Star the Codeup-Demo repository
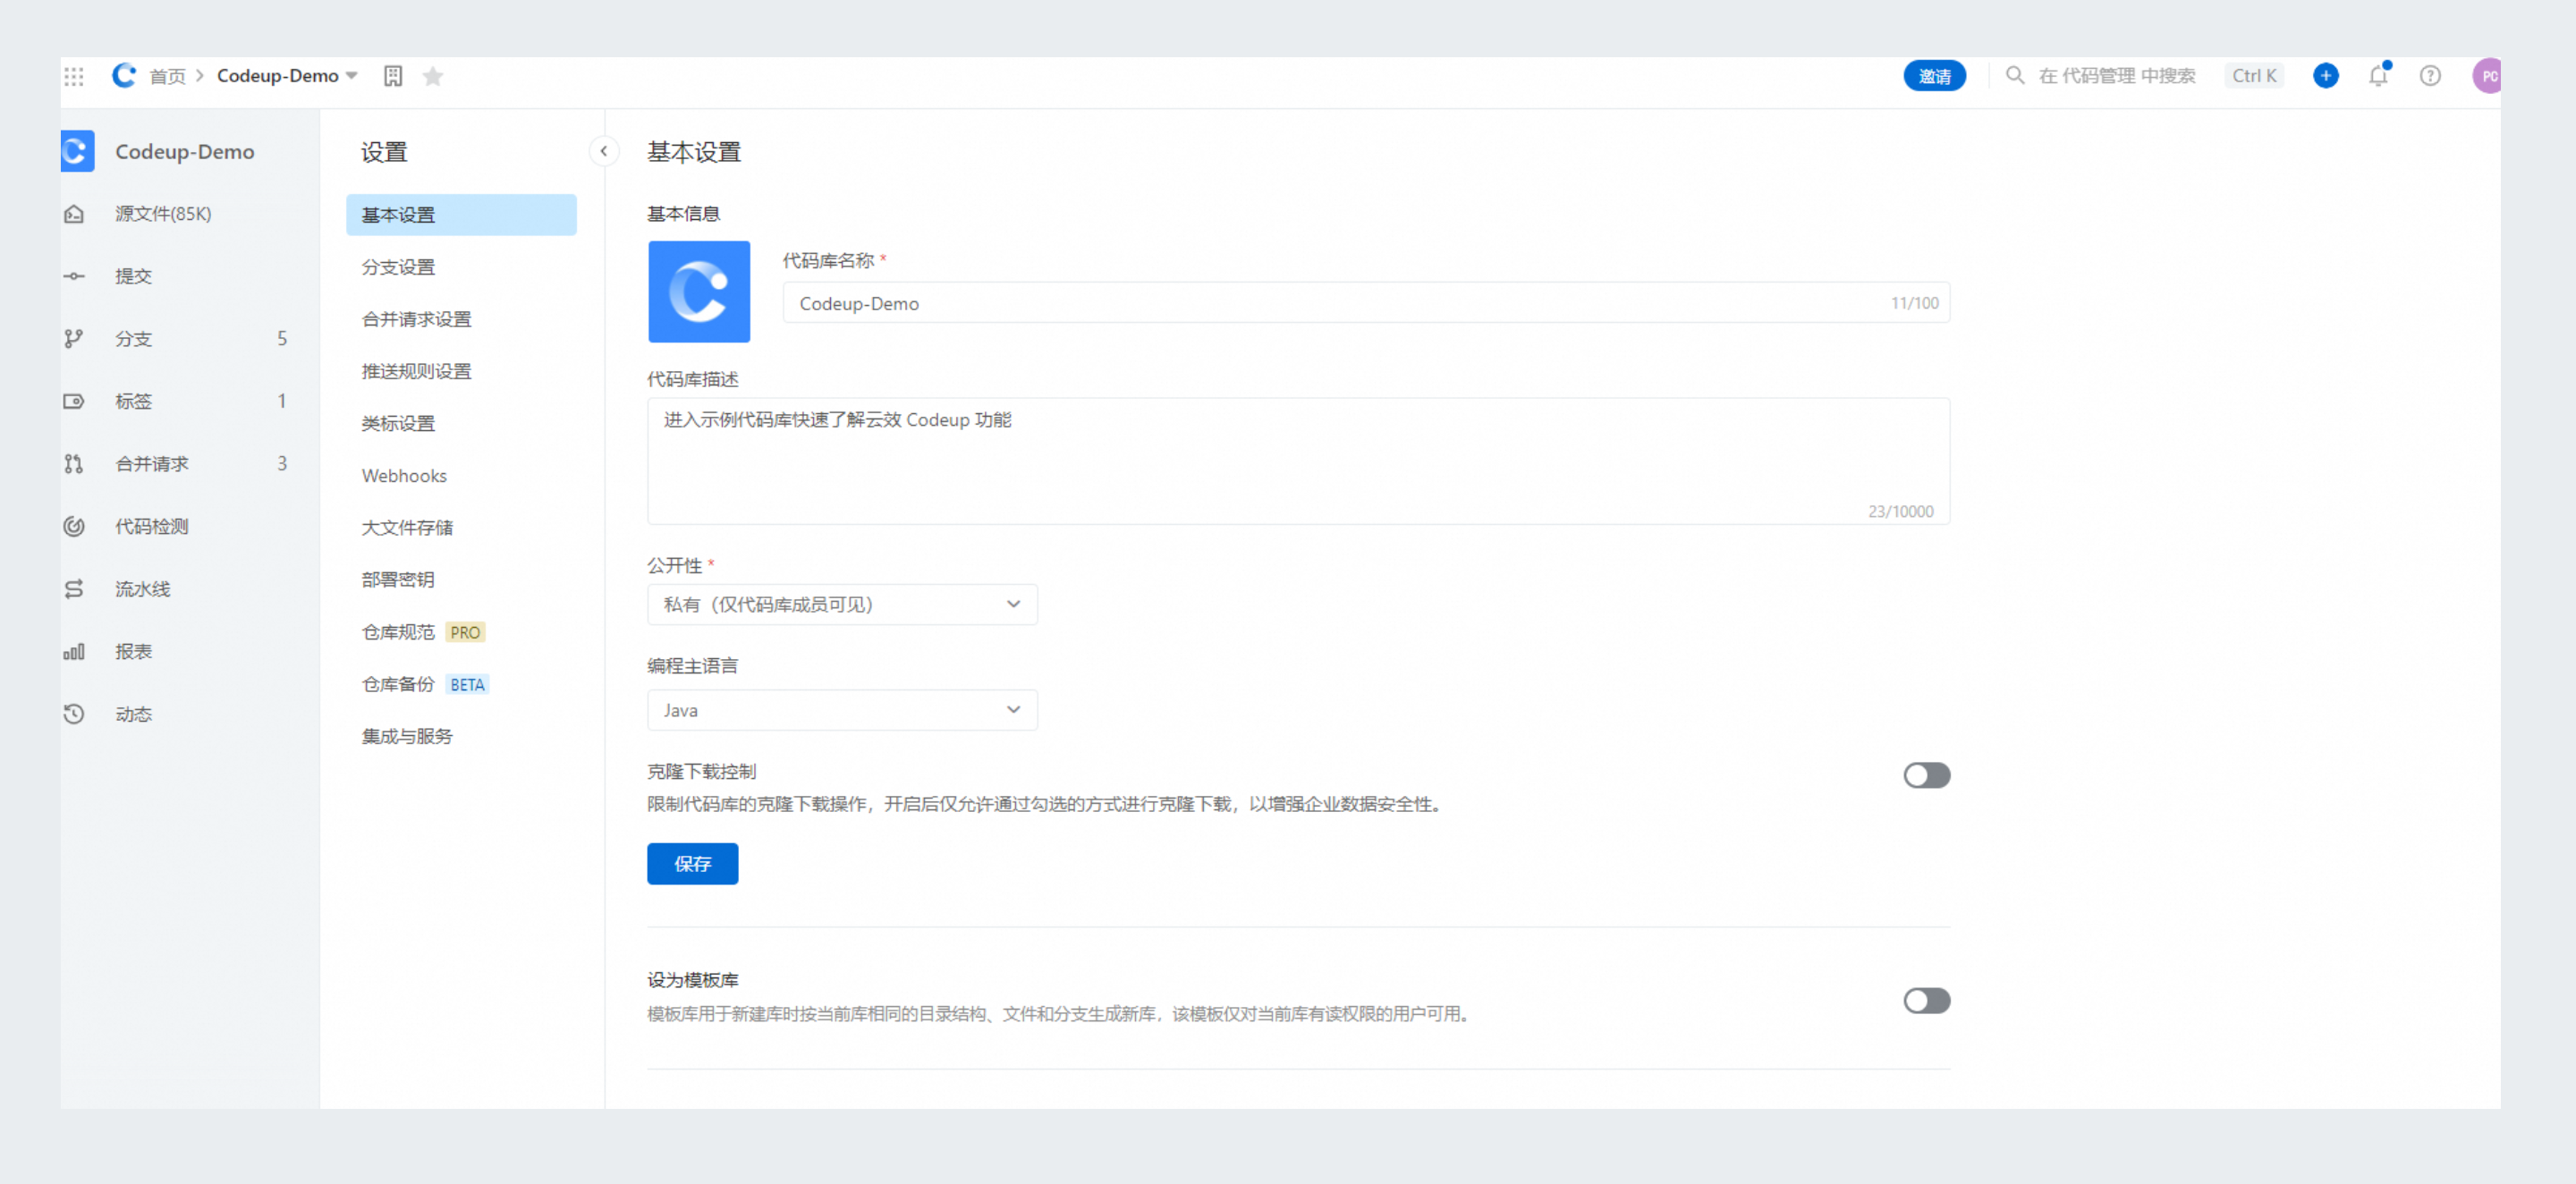Screen dimensions: 2576x1184 click(433, 76)
